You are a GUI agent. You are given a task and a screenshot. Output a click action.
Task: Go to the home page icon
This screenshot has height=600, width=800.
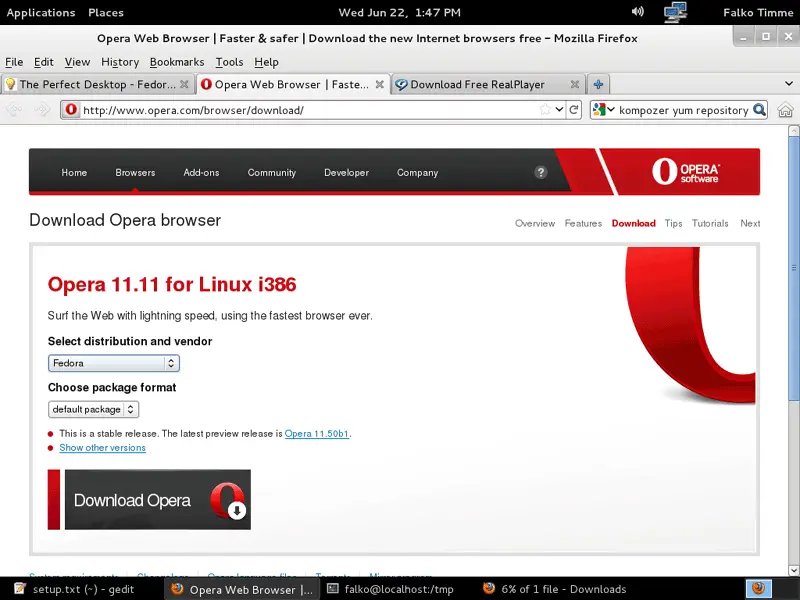(786, 110)
